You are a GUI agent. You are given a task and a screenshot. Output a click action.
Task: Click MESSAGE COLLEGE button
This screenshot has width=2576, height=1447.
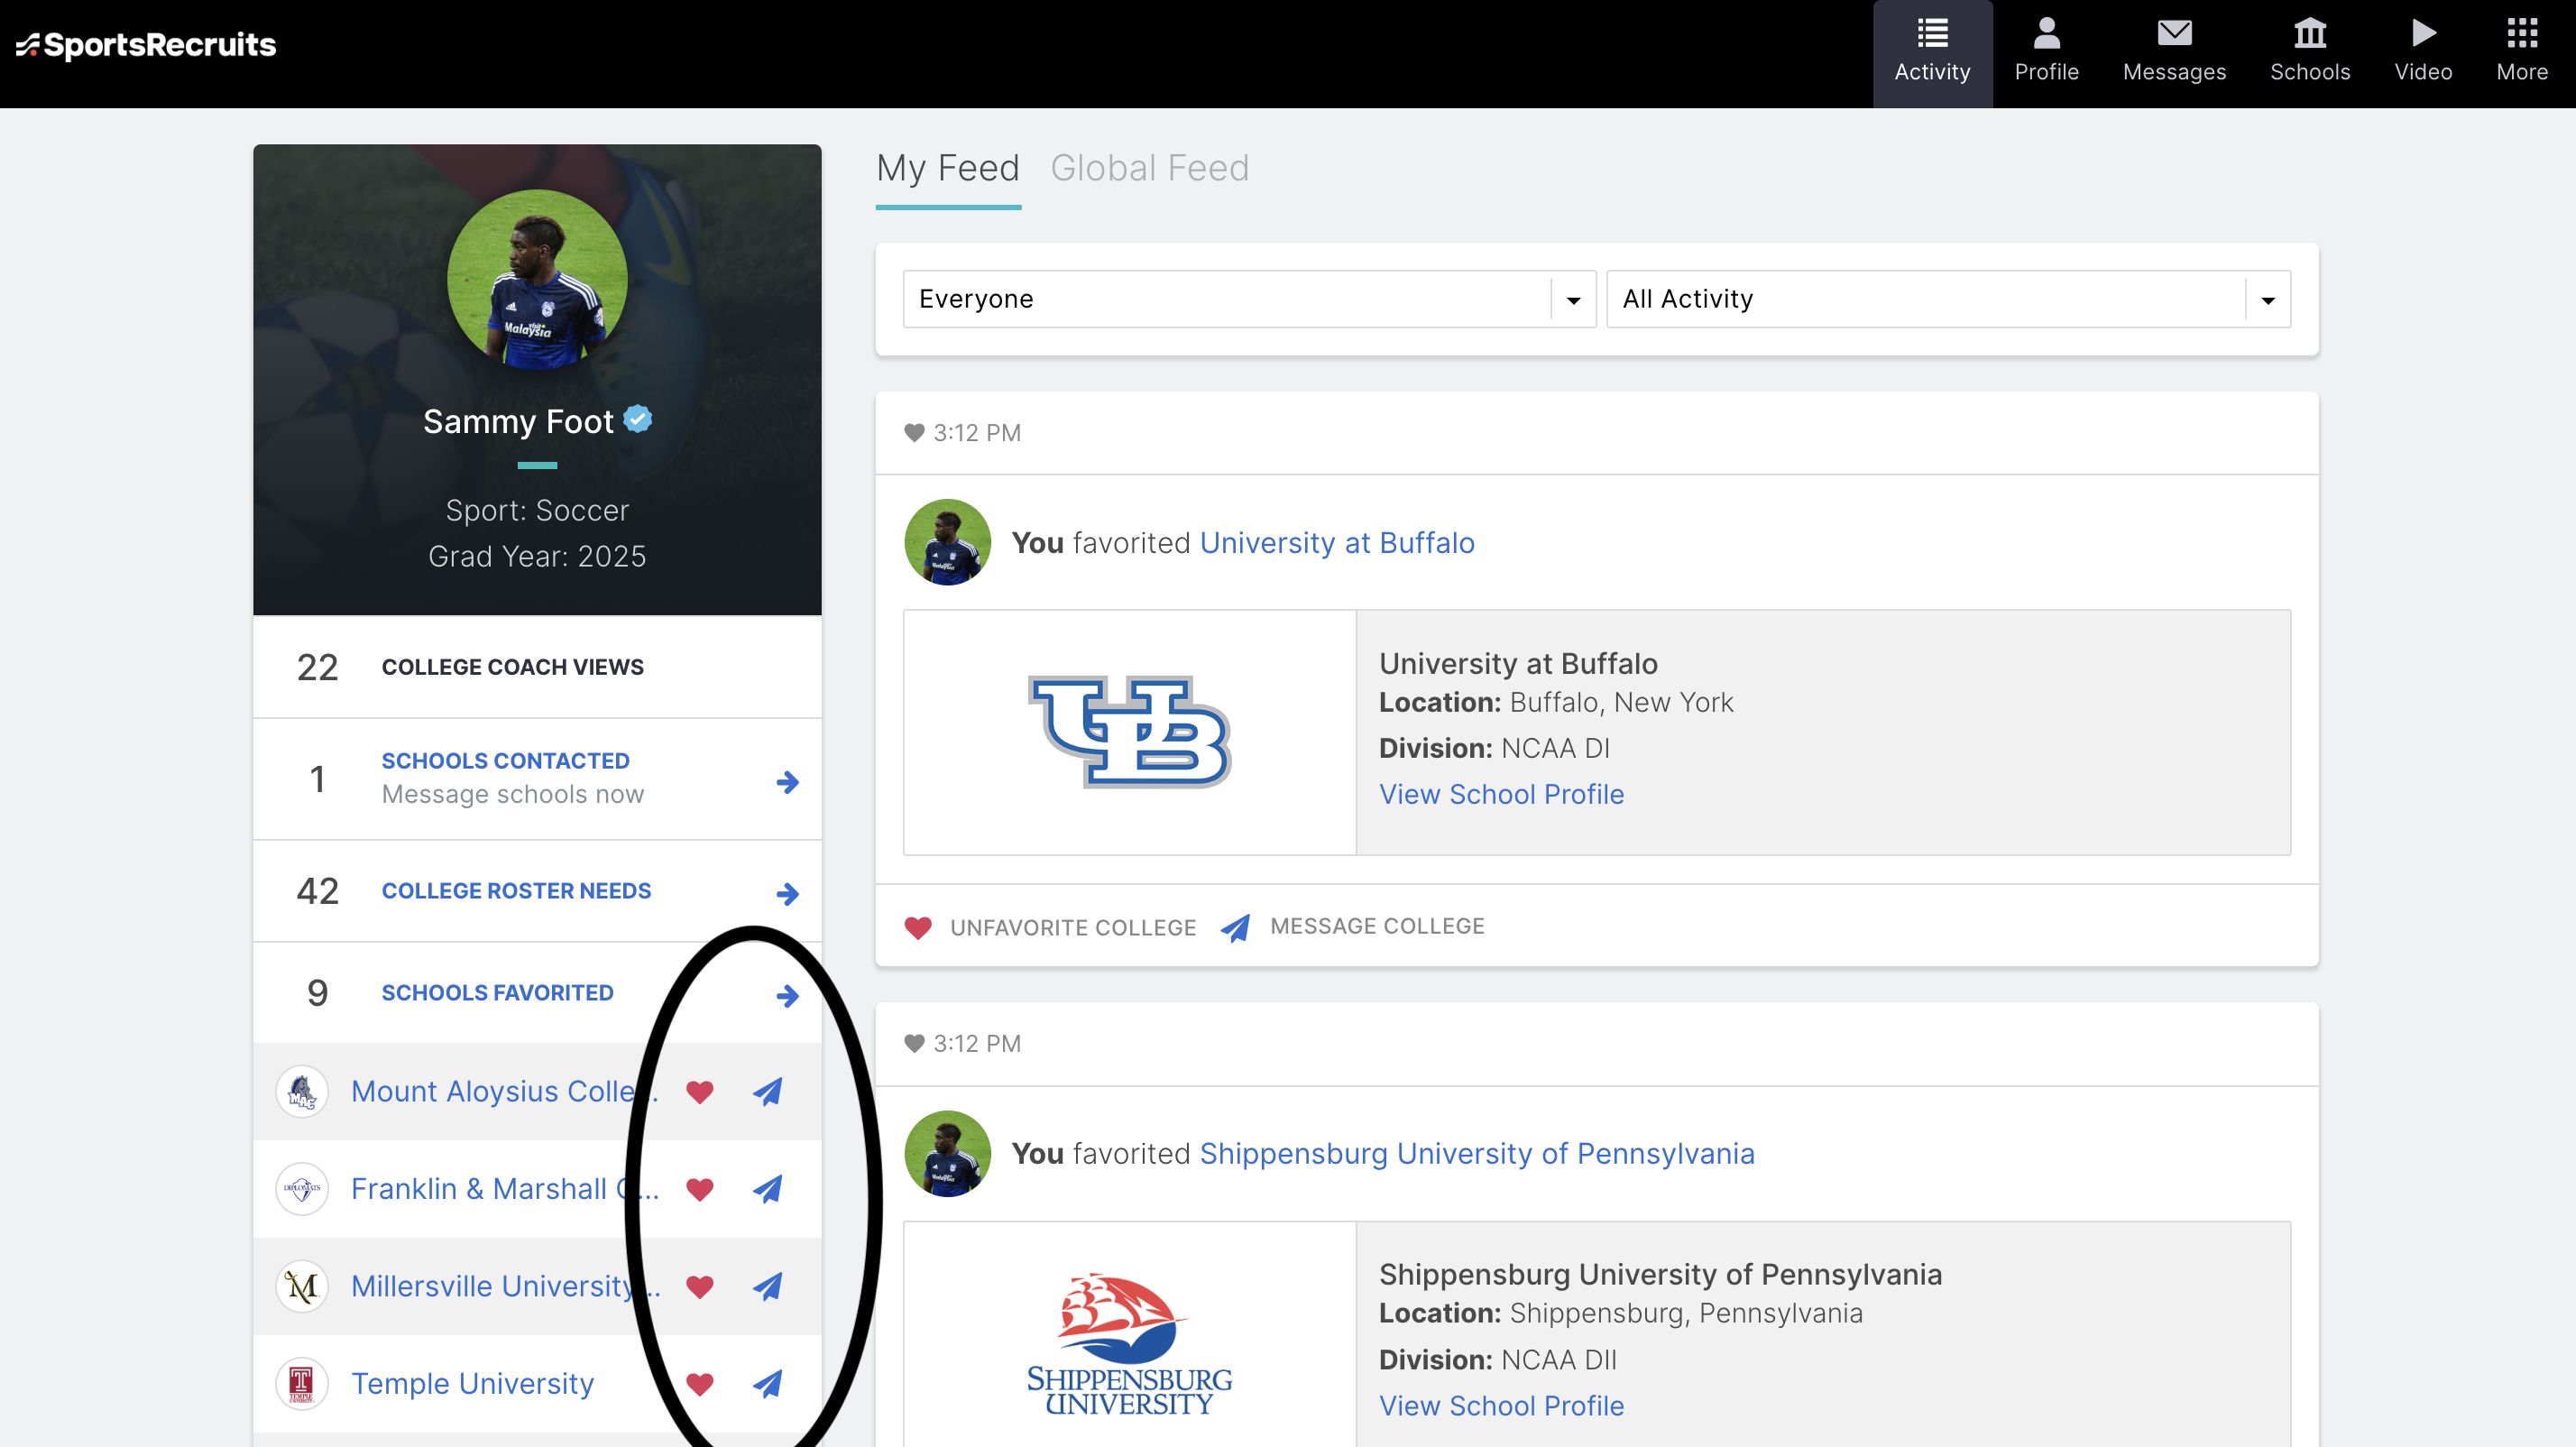point(1377,926)
